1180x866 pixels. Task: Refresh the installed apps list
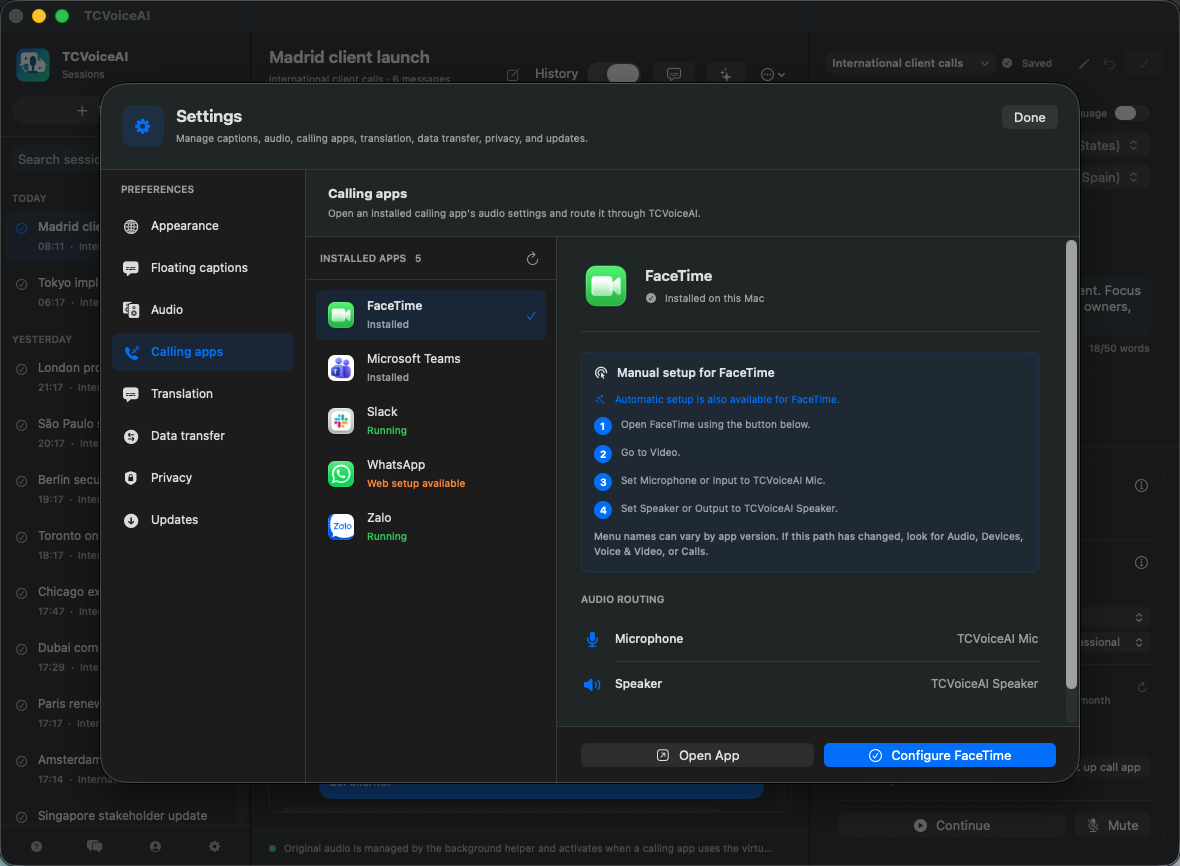pos(532,259)
